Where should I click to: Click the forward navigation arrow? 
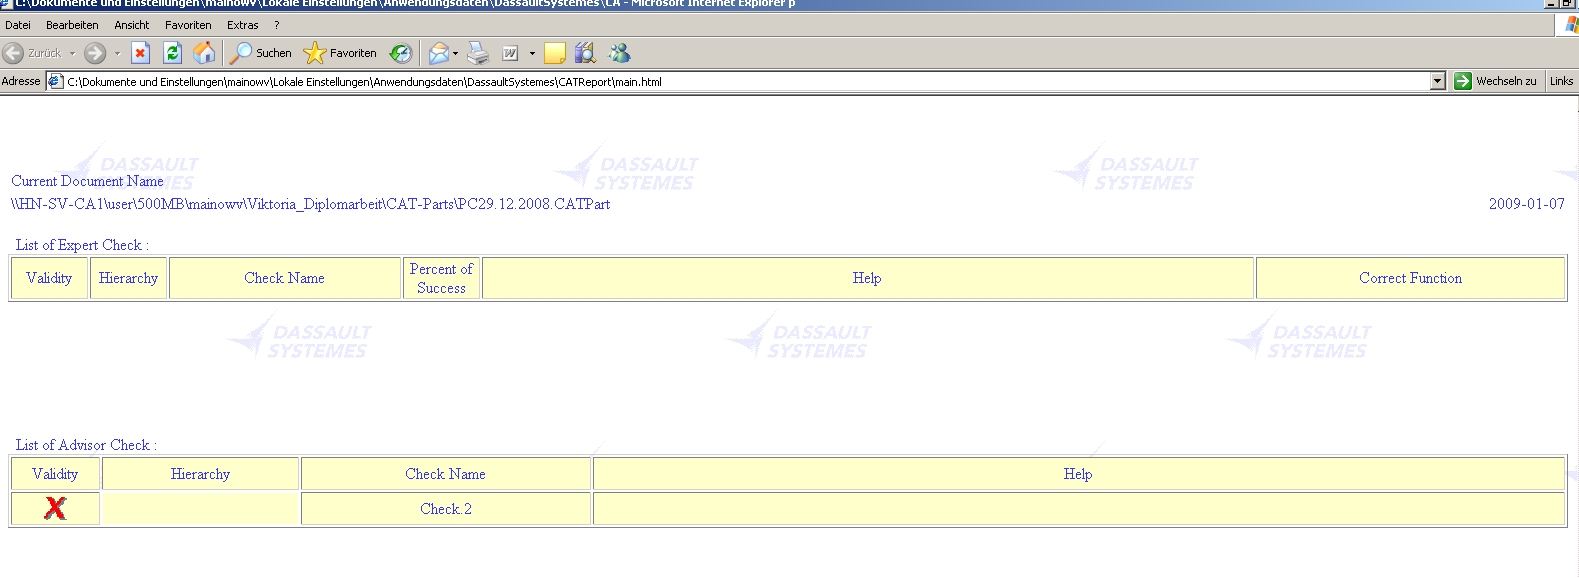[95, 53]
